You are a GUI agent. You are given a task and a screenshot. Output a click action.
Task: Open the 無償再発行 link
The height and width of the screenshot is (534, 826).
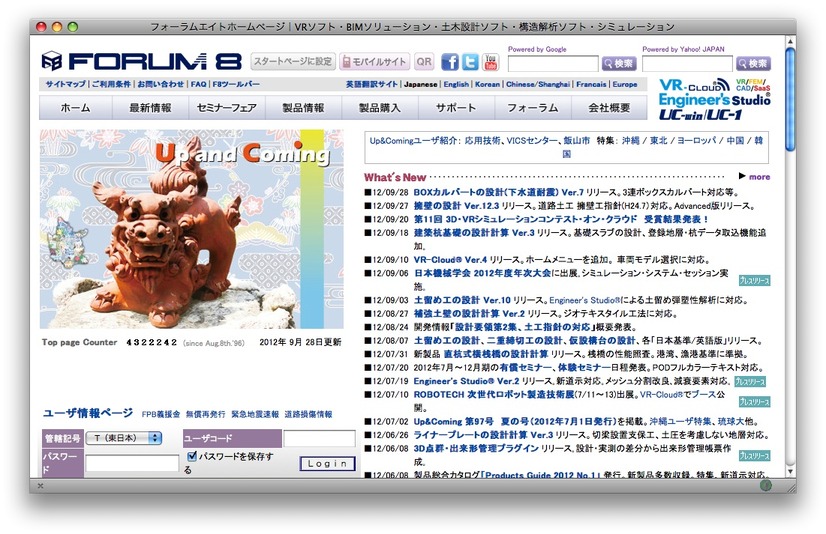pos(205,414)
